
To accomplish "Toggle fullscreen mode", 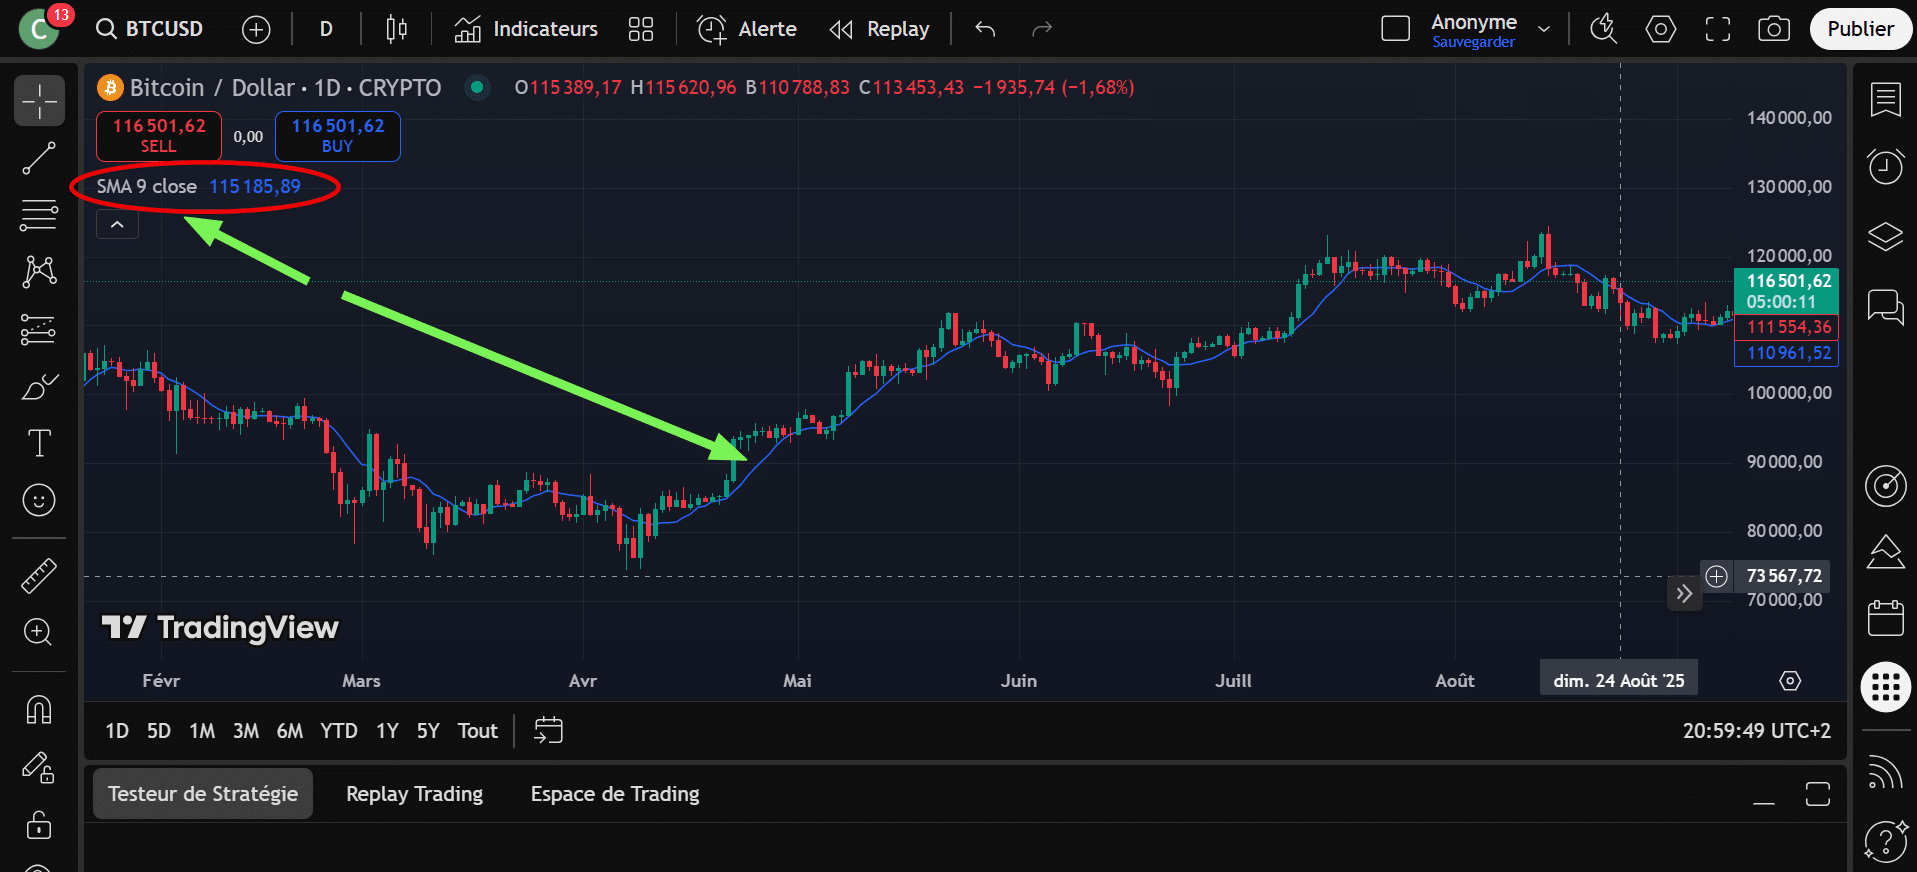I will [x=1717, y=29].
